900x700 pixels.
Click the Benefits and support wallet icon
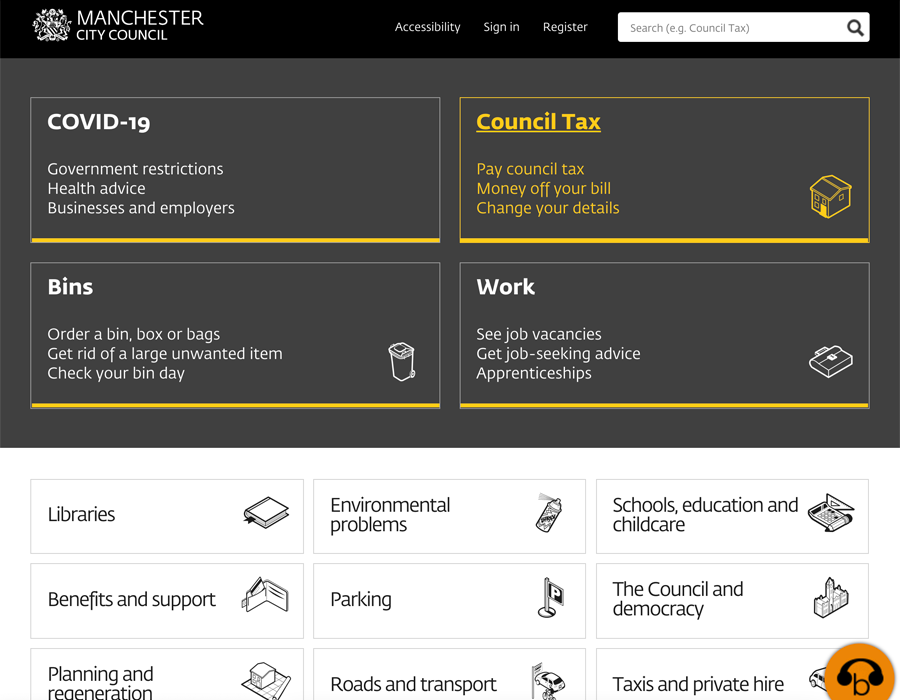[265, 598]
